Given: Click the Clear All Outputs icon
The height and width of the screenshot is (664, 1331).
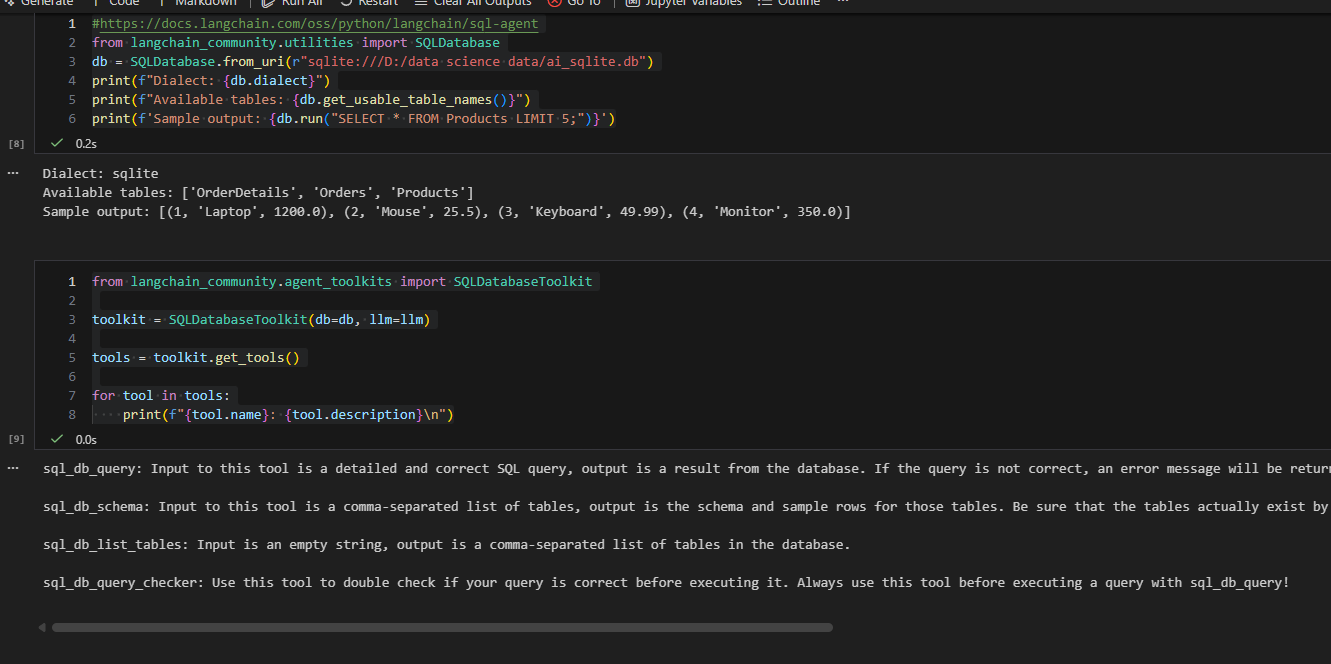Looking at the screenshot, I should click(421, 3).
